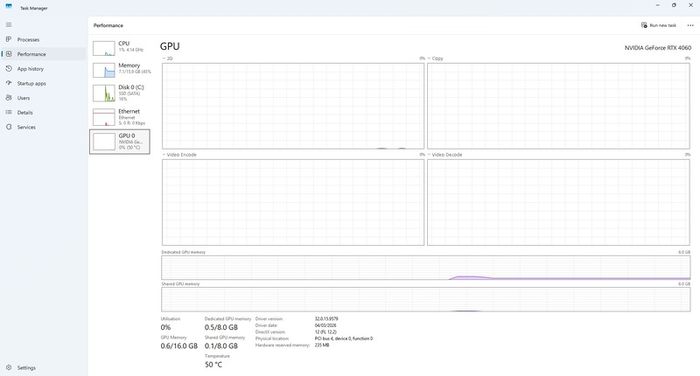Click the NVIDIA GeForce RTX 4060 label

[658, 48]
